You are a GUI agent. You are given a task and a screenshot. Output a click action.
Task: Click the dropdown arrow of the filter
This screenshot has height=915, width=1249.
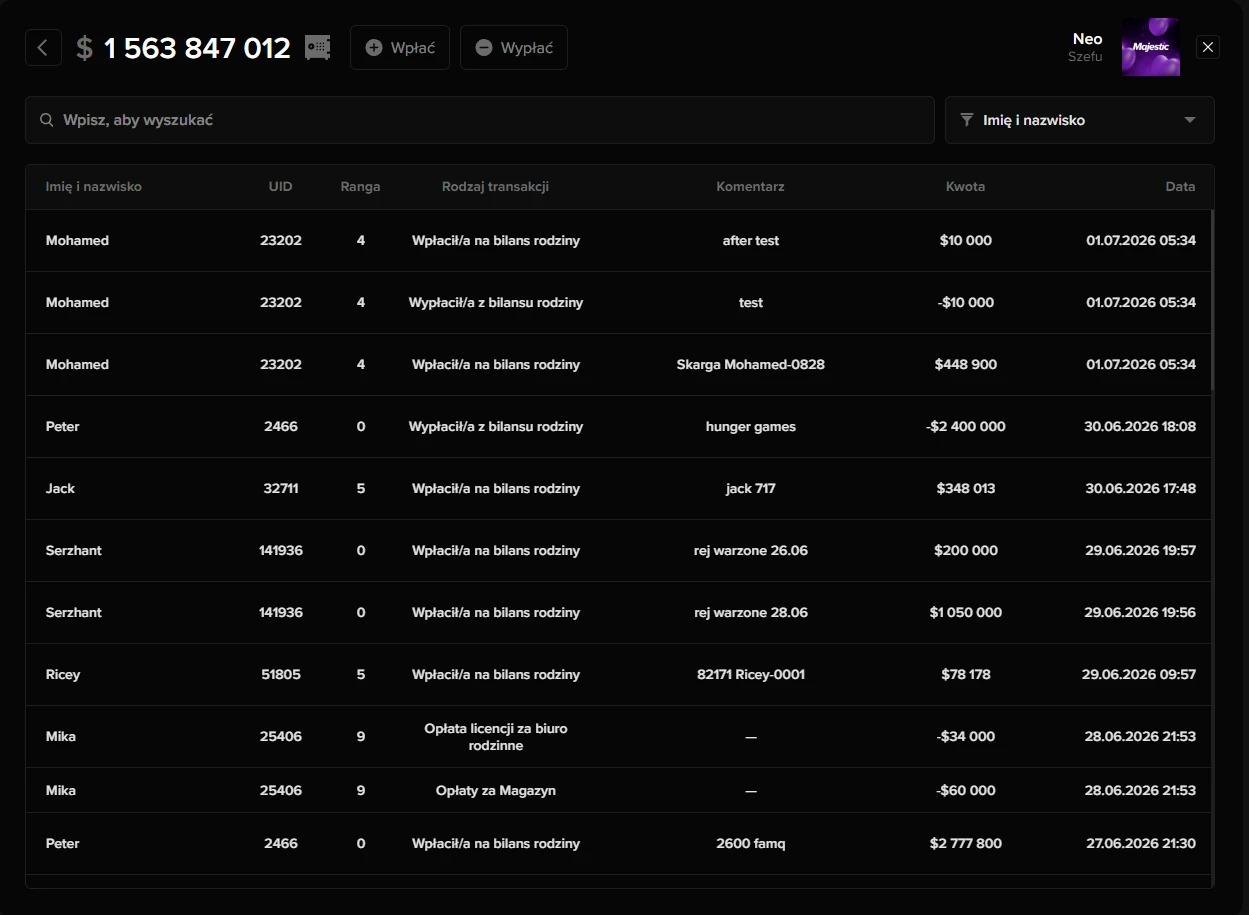[1190, 120]
